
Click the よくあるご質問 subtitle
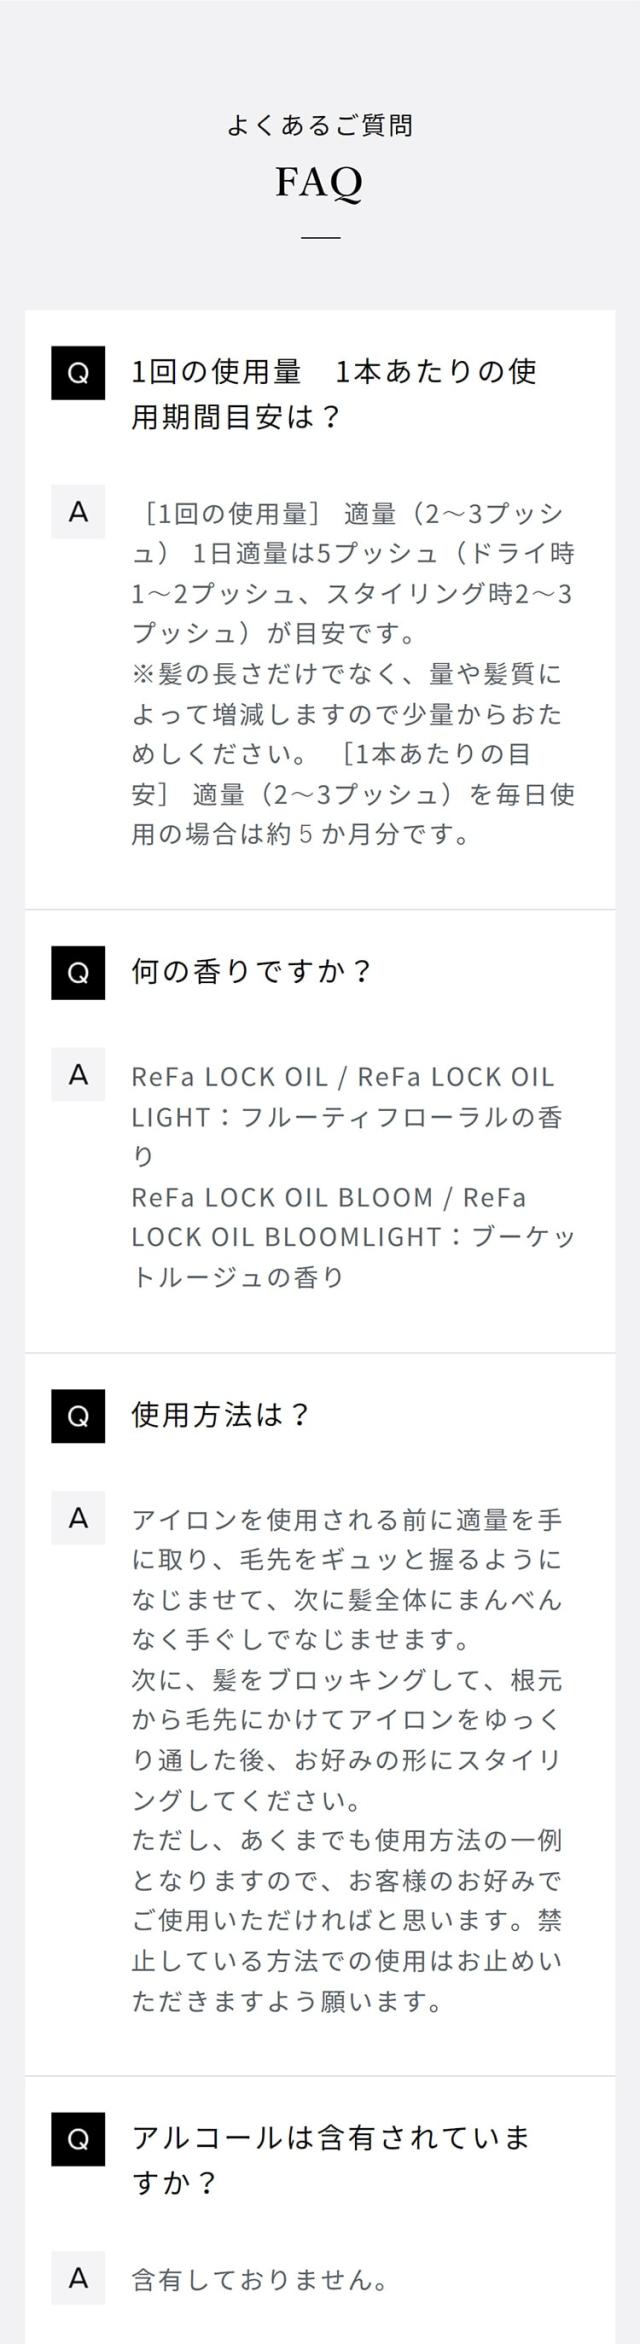[319, 126]
